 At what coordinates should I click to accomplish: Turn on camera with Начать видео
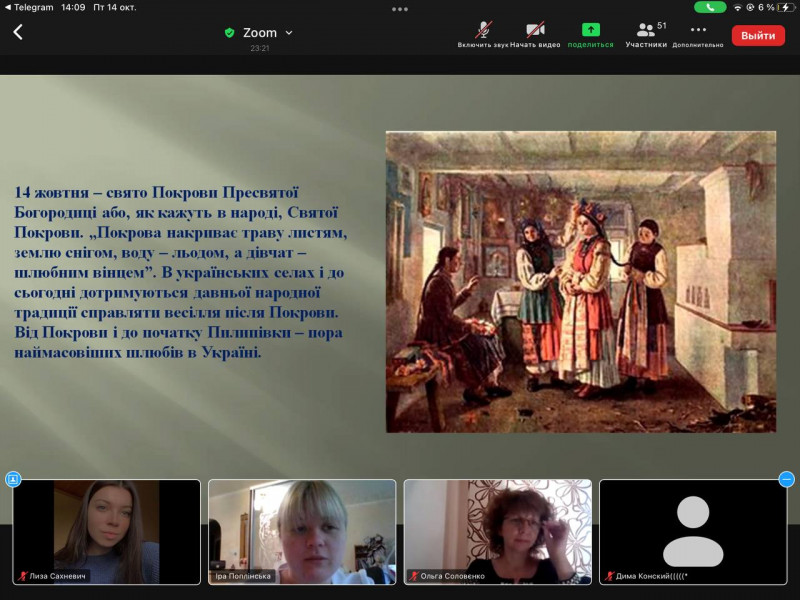tap(535, 34)
